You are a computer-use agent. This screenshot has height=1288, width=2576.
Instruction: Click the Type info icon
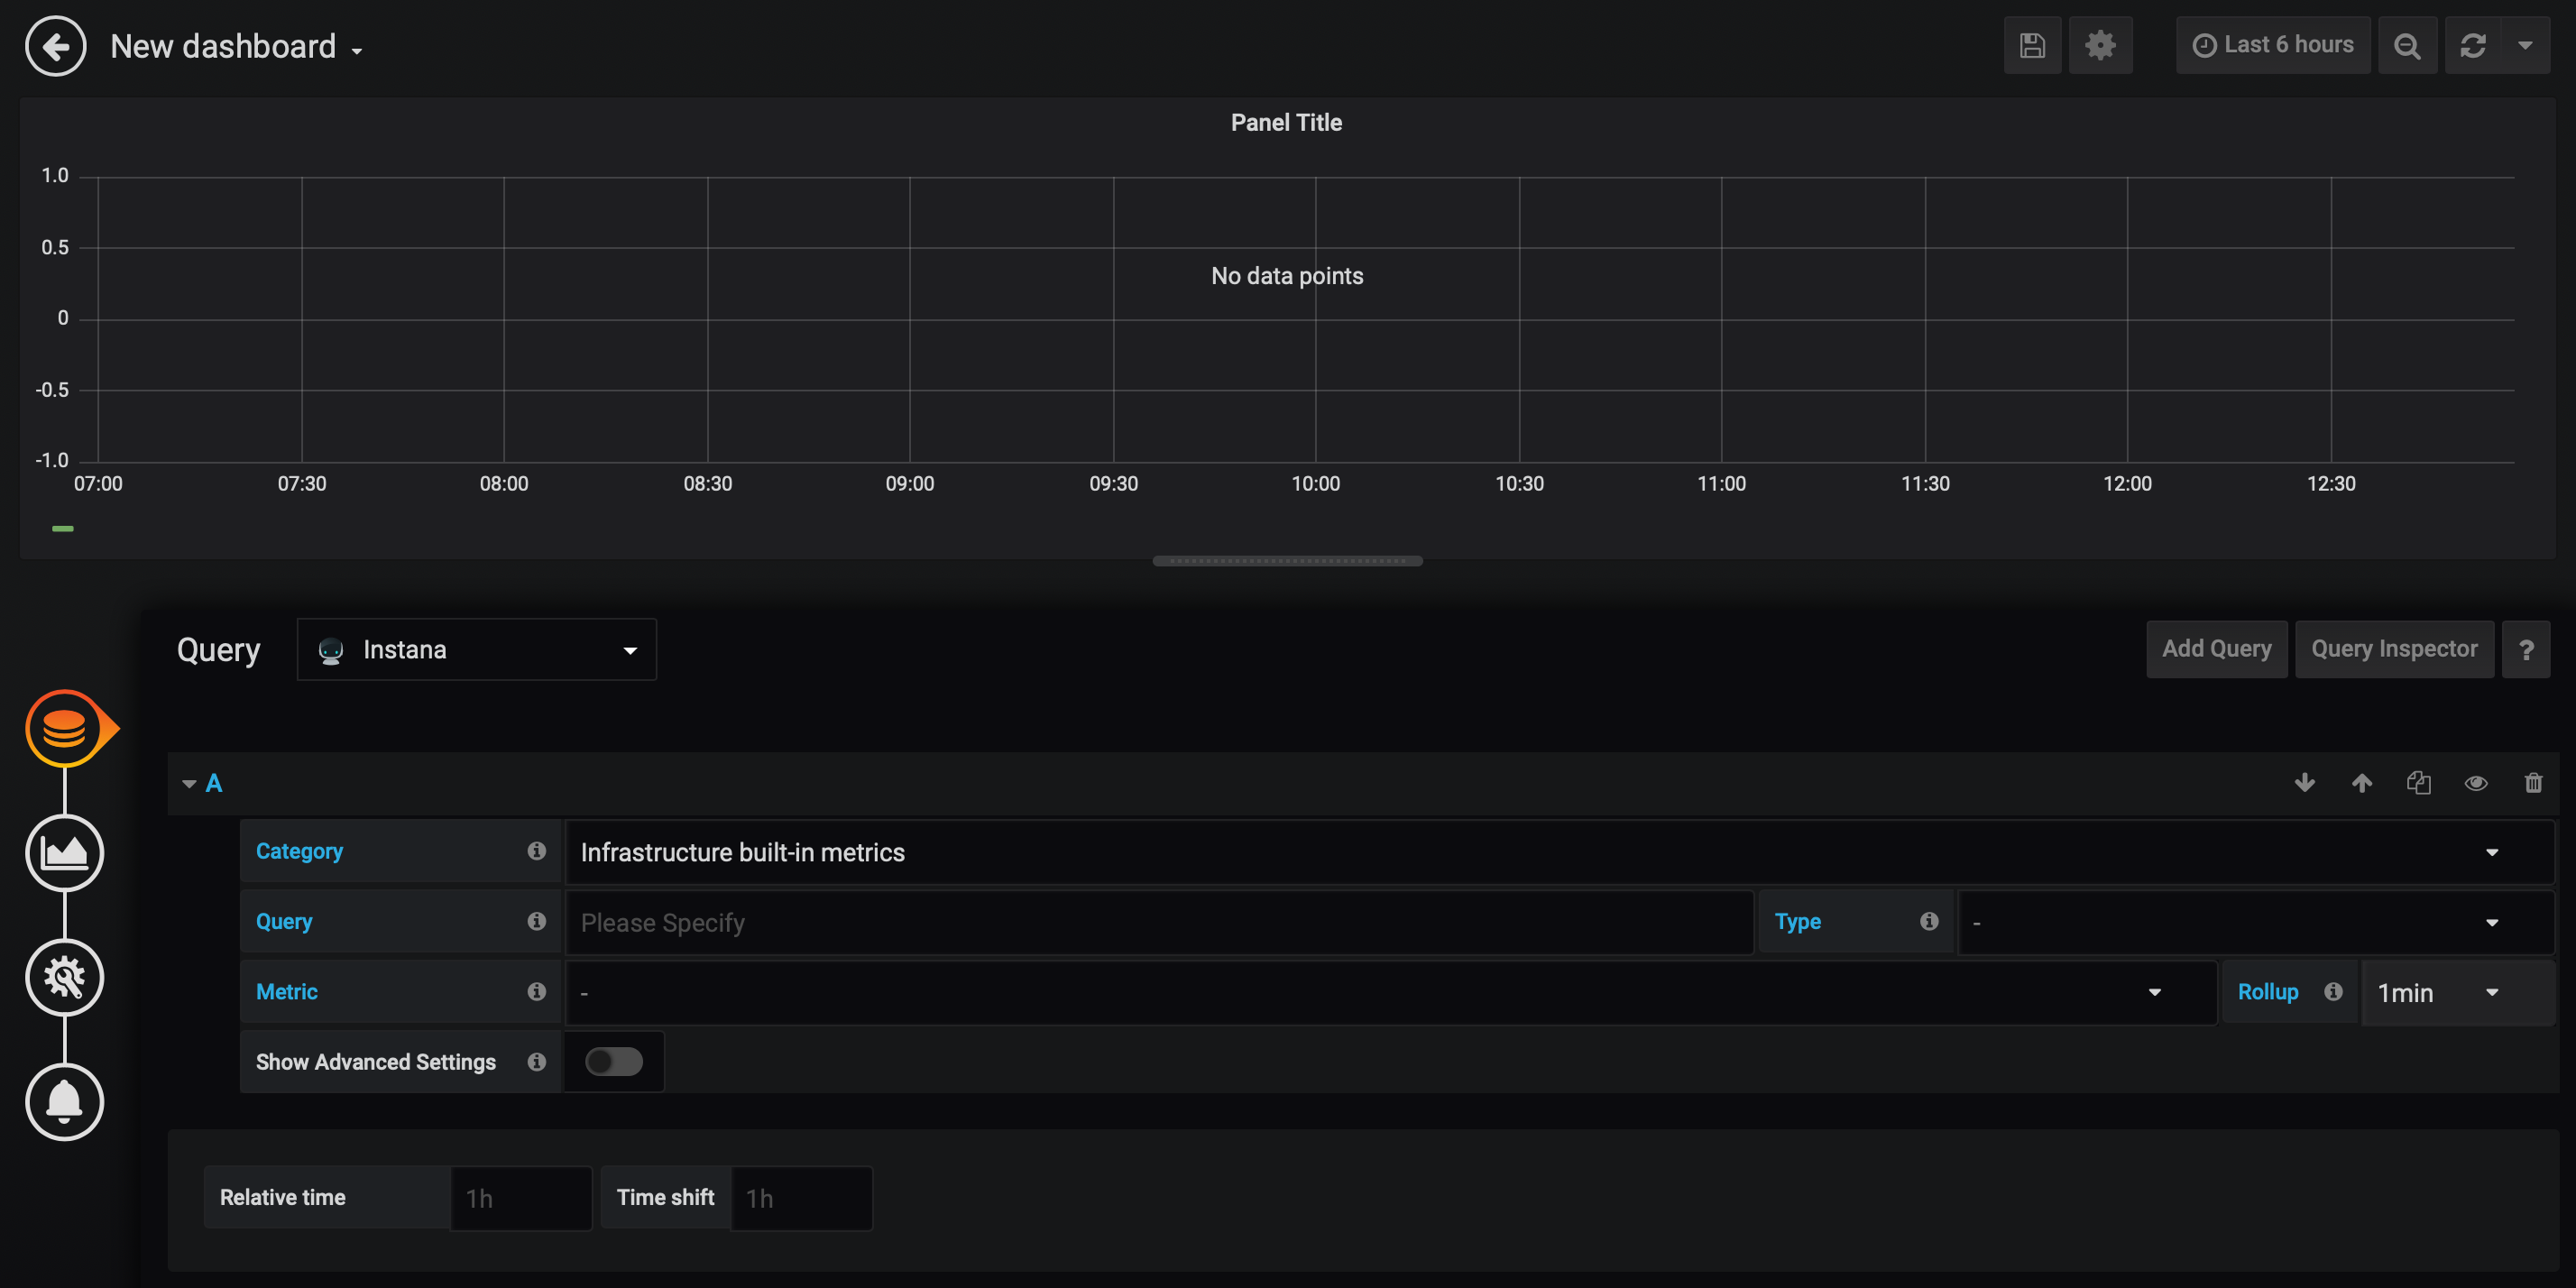coord(1929,921)
